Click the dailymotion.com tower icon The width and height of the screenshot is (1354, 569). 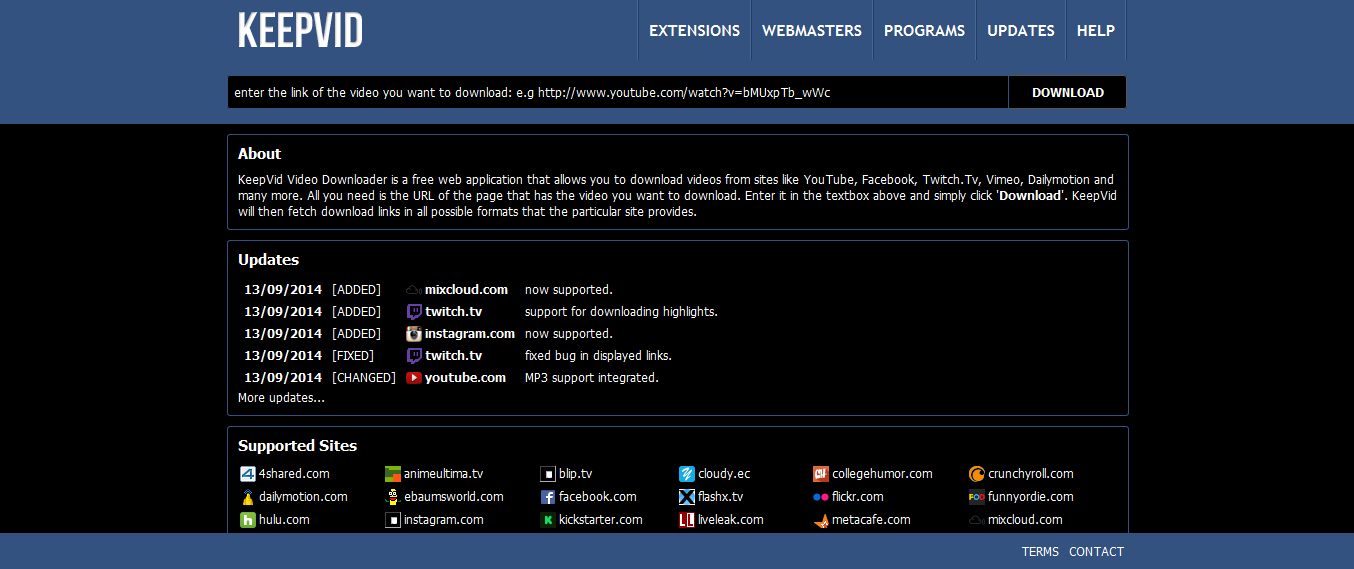pos(248,497)
